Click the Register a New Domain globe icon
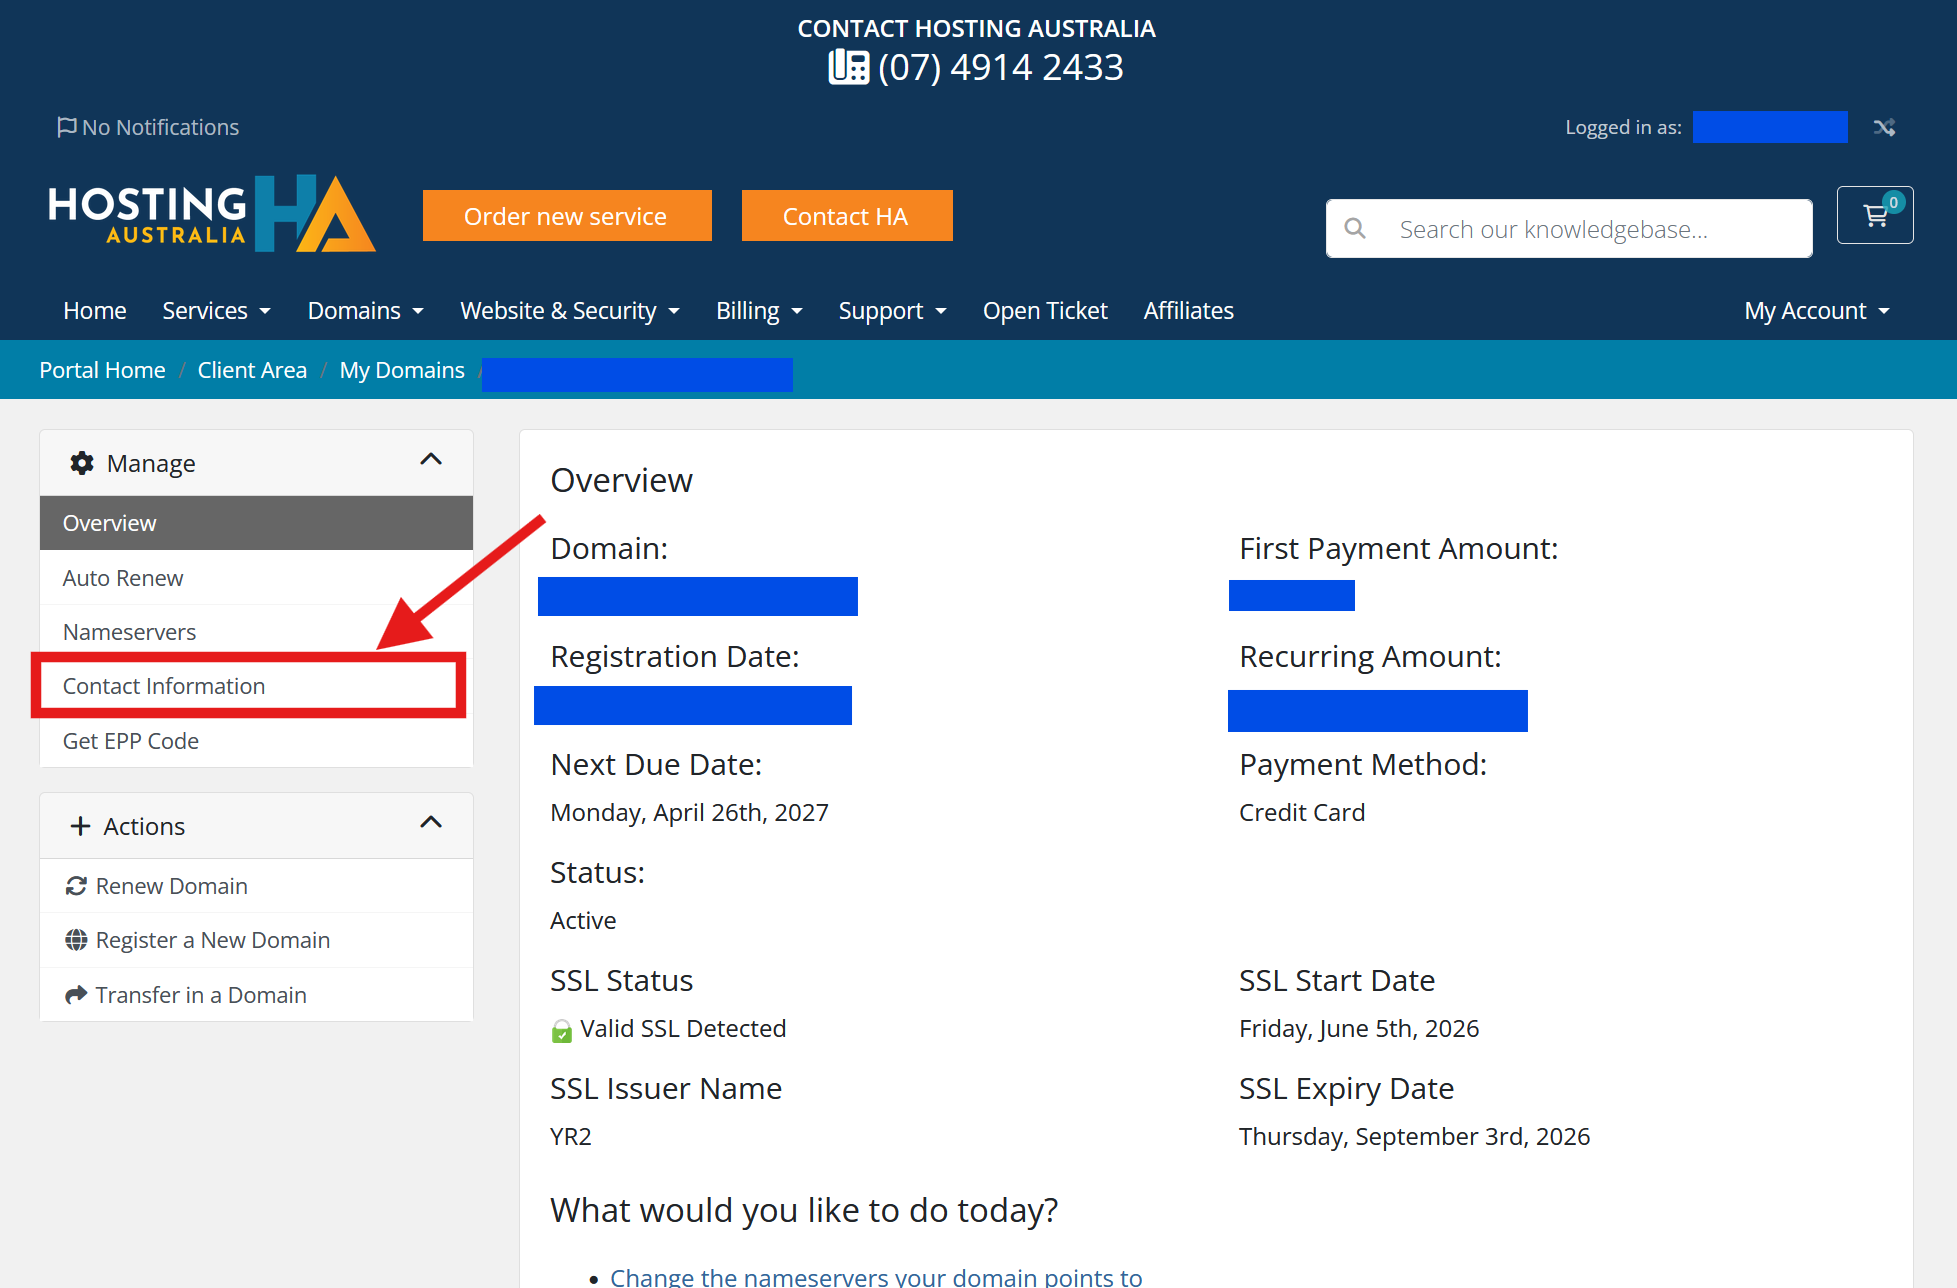Viewport: 1957px width, 1288px height. pyautogui.click(x=76, y=940)
